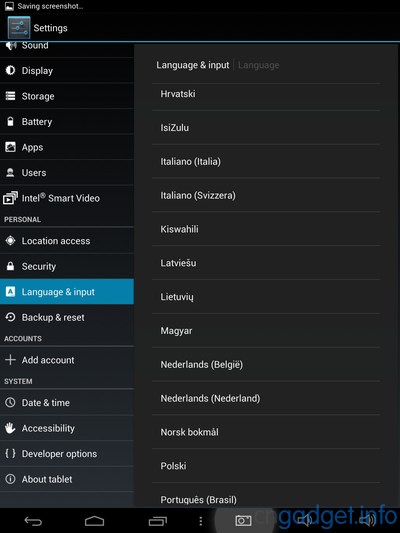Screen dimensions: 400x533
Task: Tap the screenshot camera icon in navigation bar
Action: [x=243, y=520]
